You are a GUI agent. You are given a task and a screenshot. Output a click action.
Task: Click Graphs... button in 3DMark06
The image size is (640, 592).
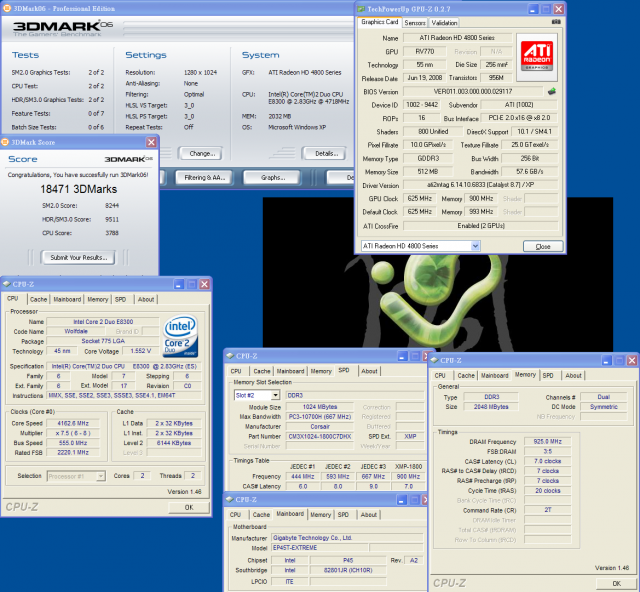[x=272, y=177]
